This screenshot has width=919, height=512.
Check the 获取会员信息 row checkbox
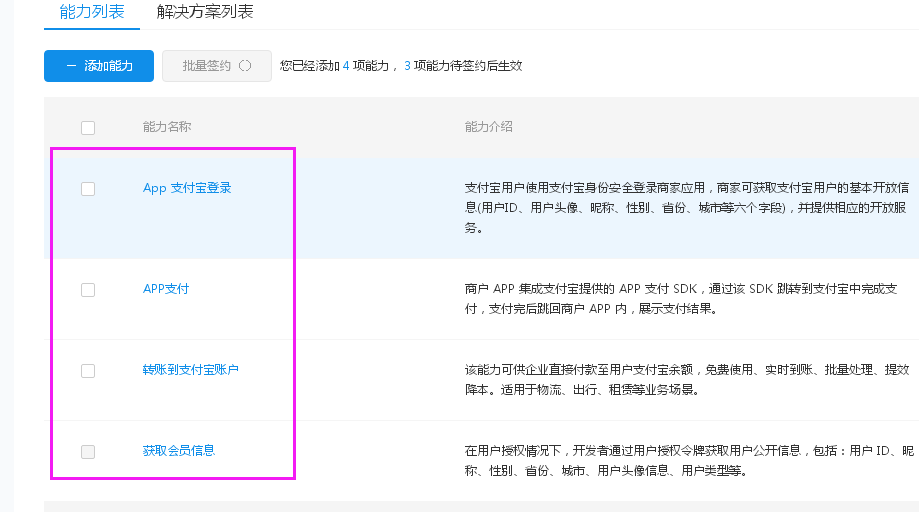click(88, 452)
